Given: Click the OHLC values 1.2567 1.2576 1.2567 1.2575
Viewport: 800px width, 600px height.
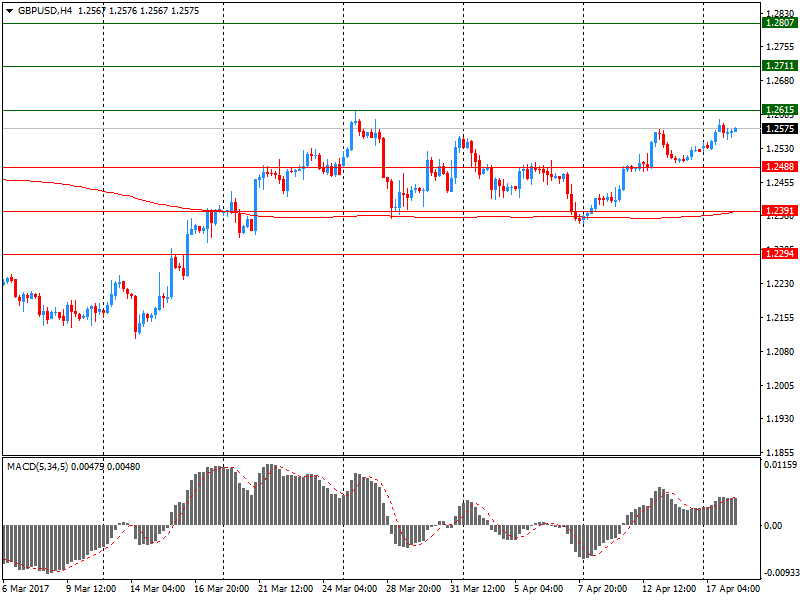Looking at the screenshot, I should 138,11.
